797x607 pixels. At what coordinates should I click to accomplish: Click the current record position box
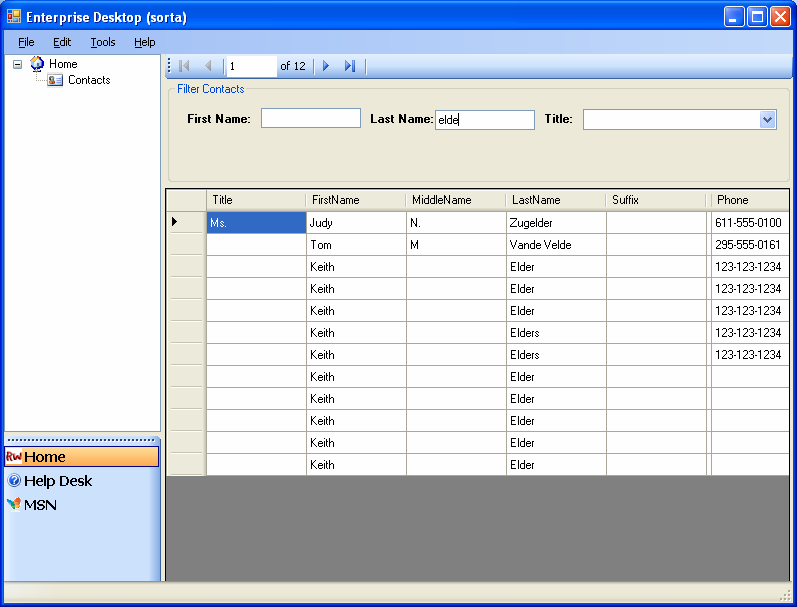(250, 66)
